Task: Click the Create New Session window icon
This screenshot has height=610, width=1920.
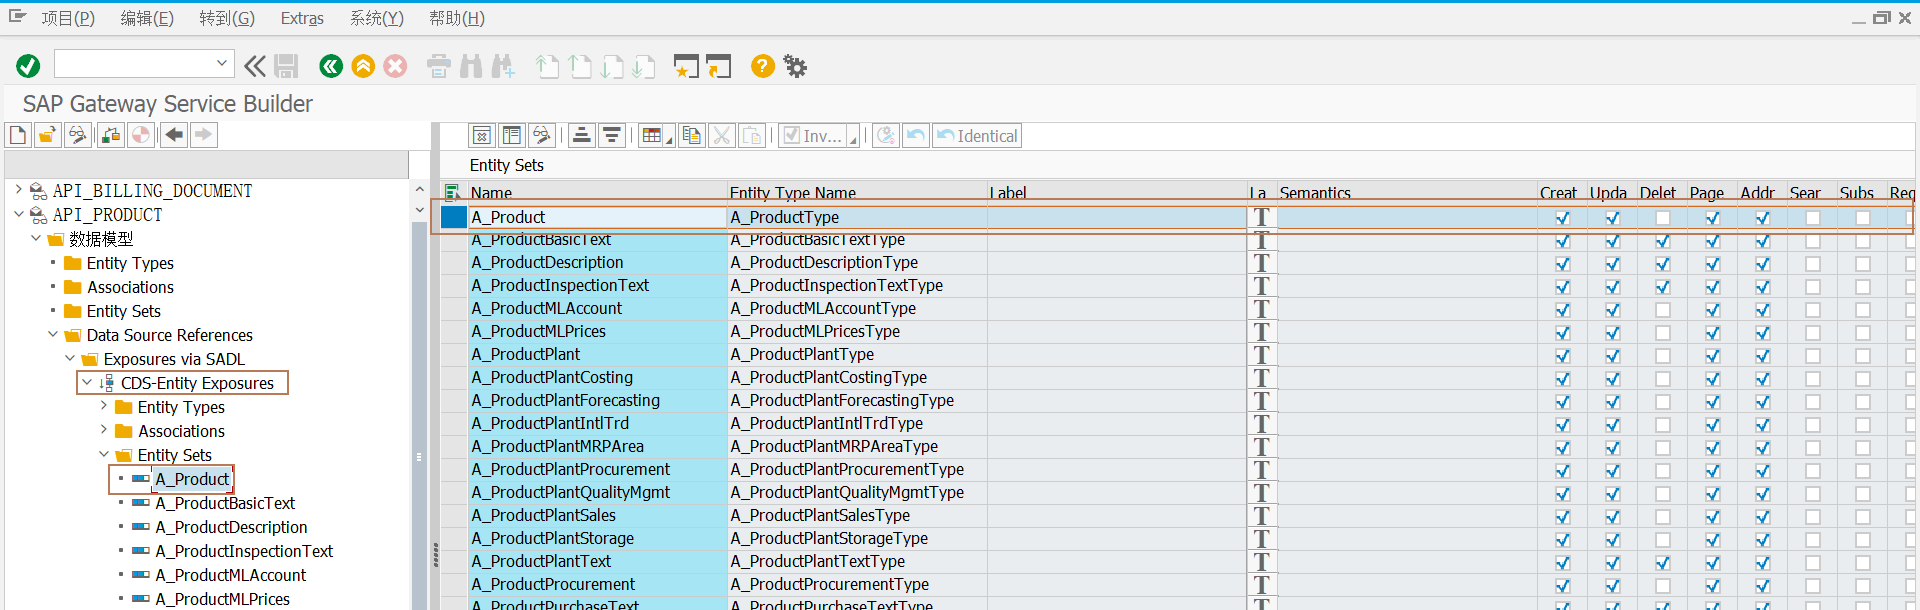Action: click(686, 66)
